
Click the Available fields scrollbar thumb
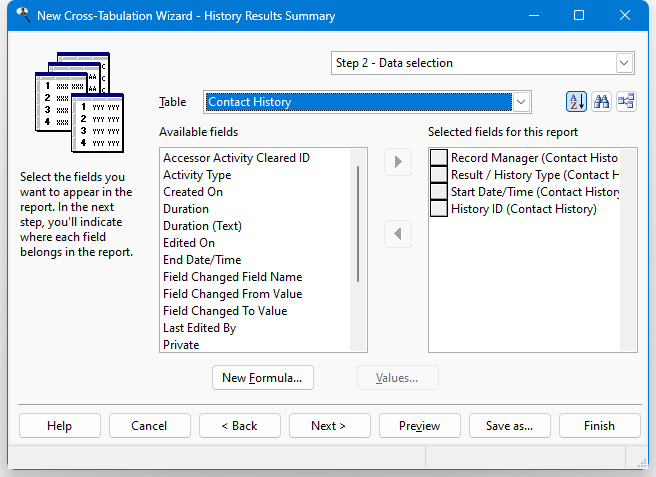click(358, 224)
